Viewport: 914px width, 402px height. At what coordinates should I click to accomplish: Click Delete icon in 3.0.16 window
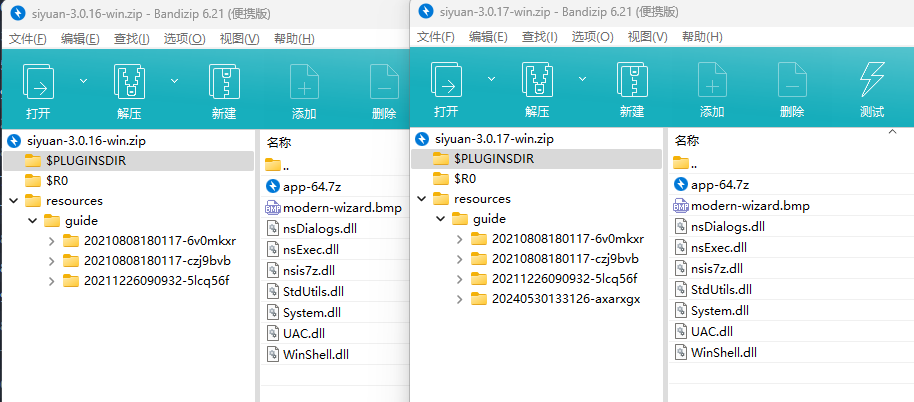(x=384, y=82)
